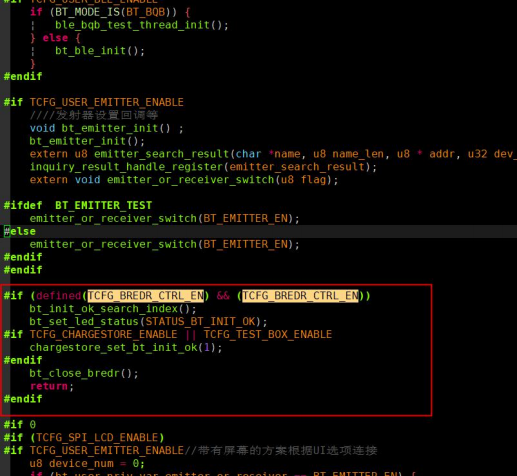Click the 'u8 device_num = 0;' declaration
Screen dimensions: 517x476
pos(87,463)
